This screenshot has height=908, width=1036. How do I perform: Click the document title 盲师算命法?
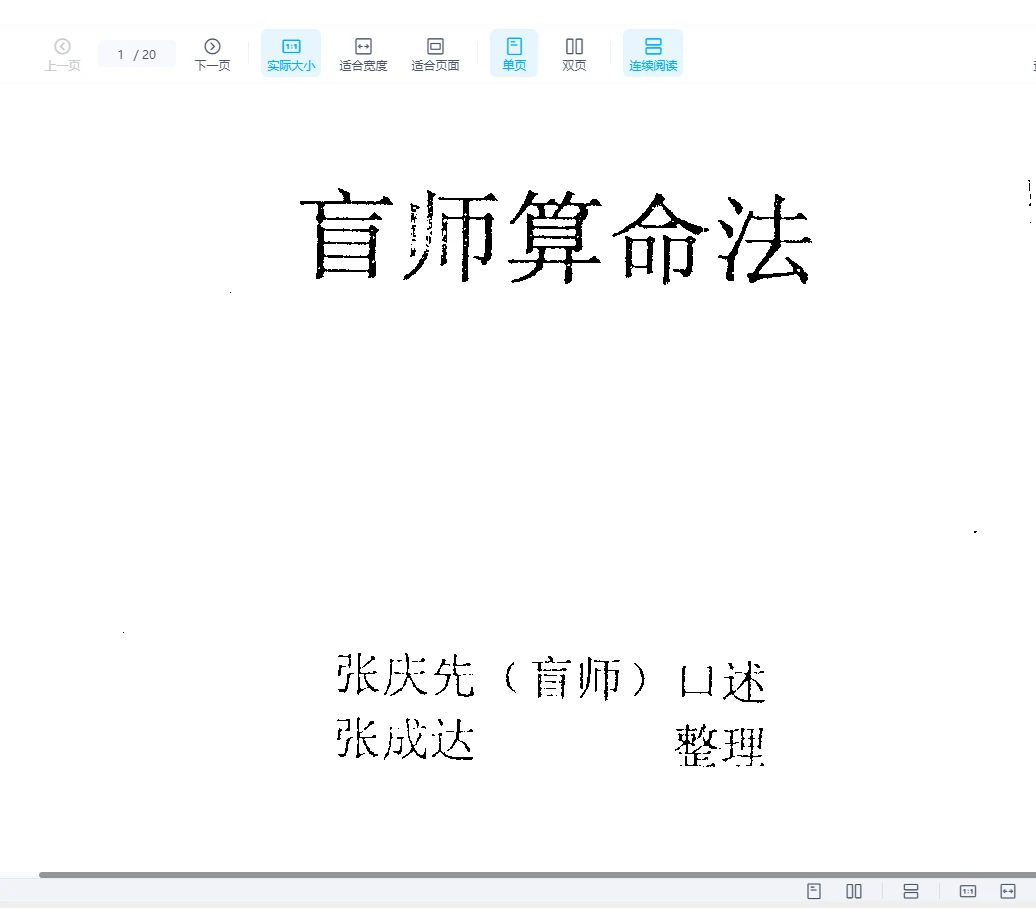(555, 238)
